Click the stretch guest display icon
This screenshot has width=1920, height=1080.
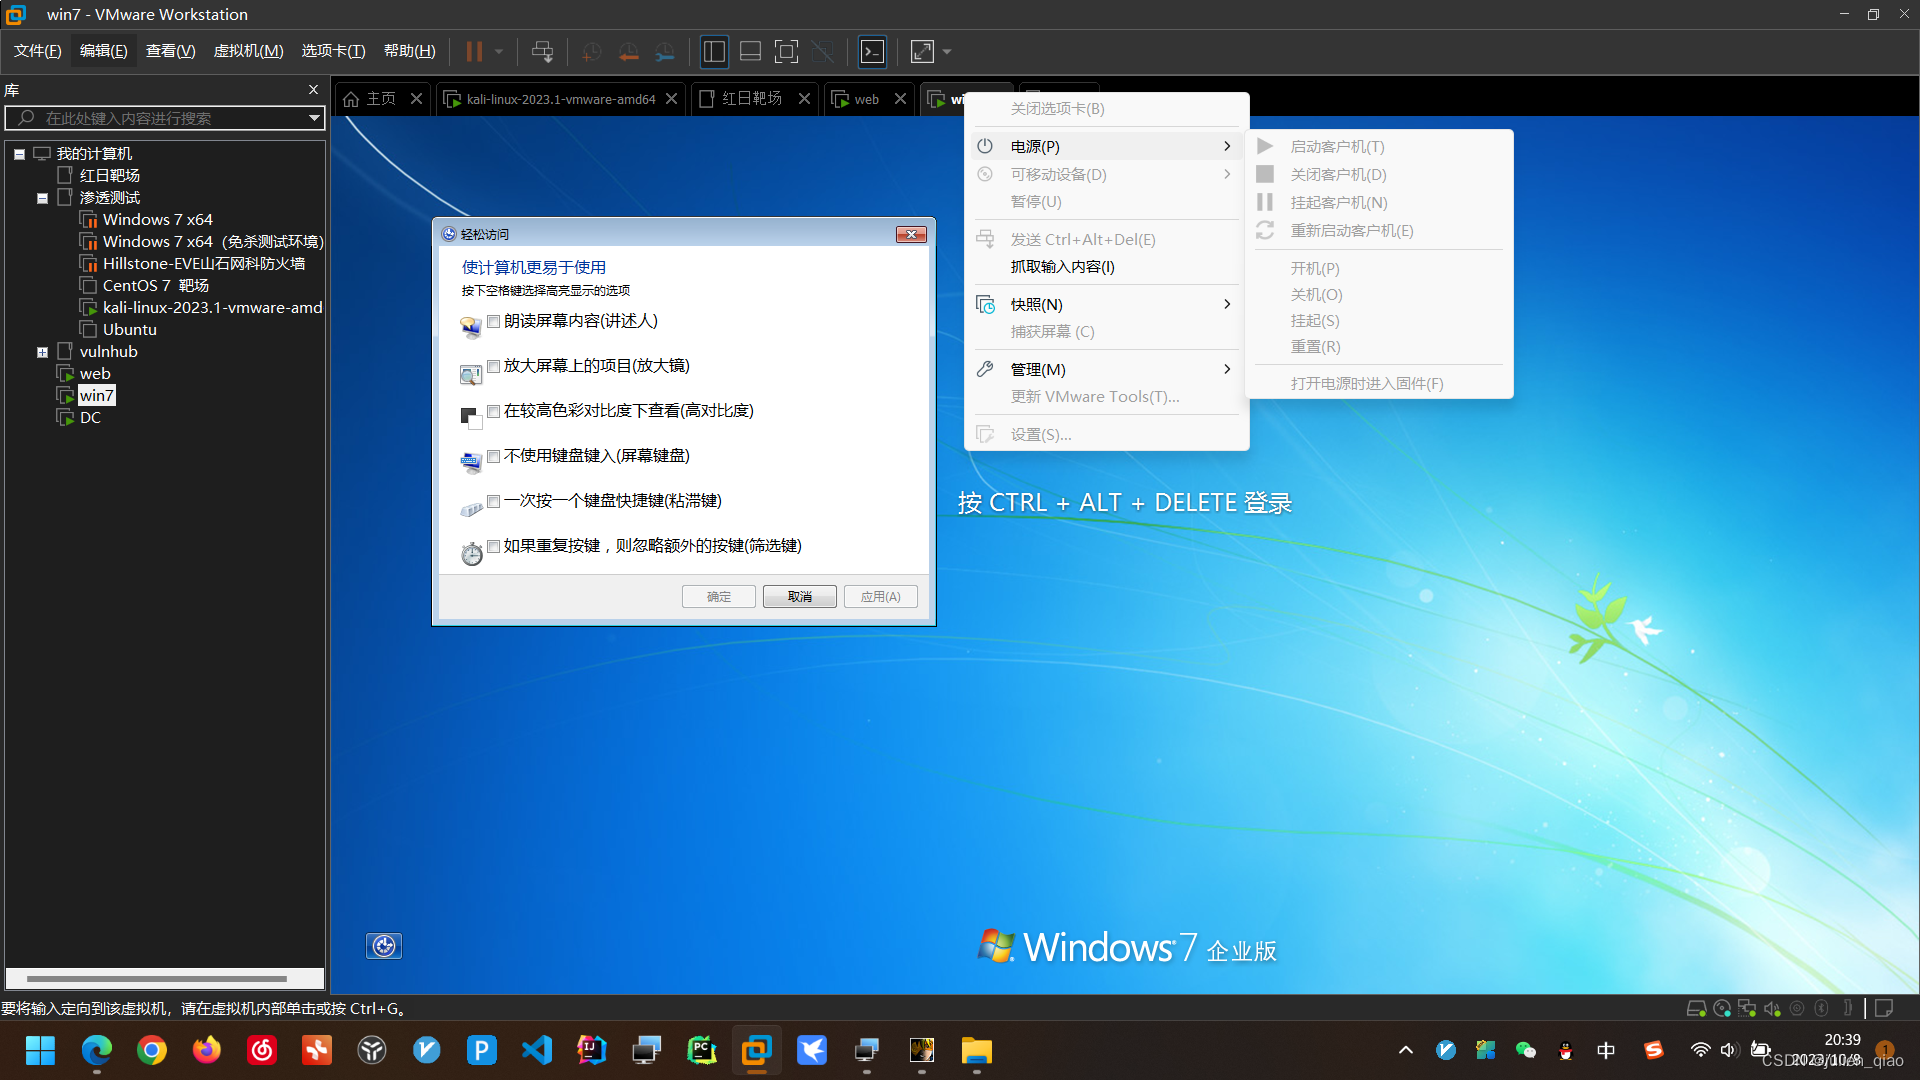coord(922,51)
